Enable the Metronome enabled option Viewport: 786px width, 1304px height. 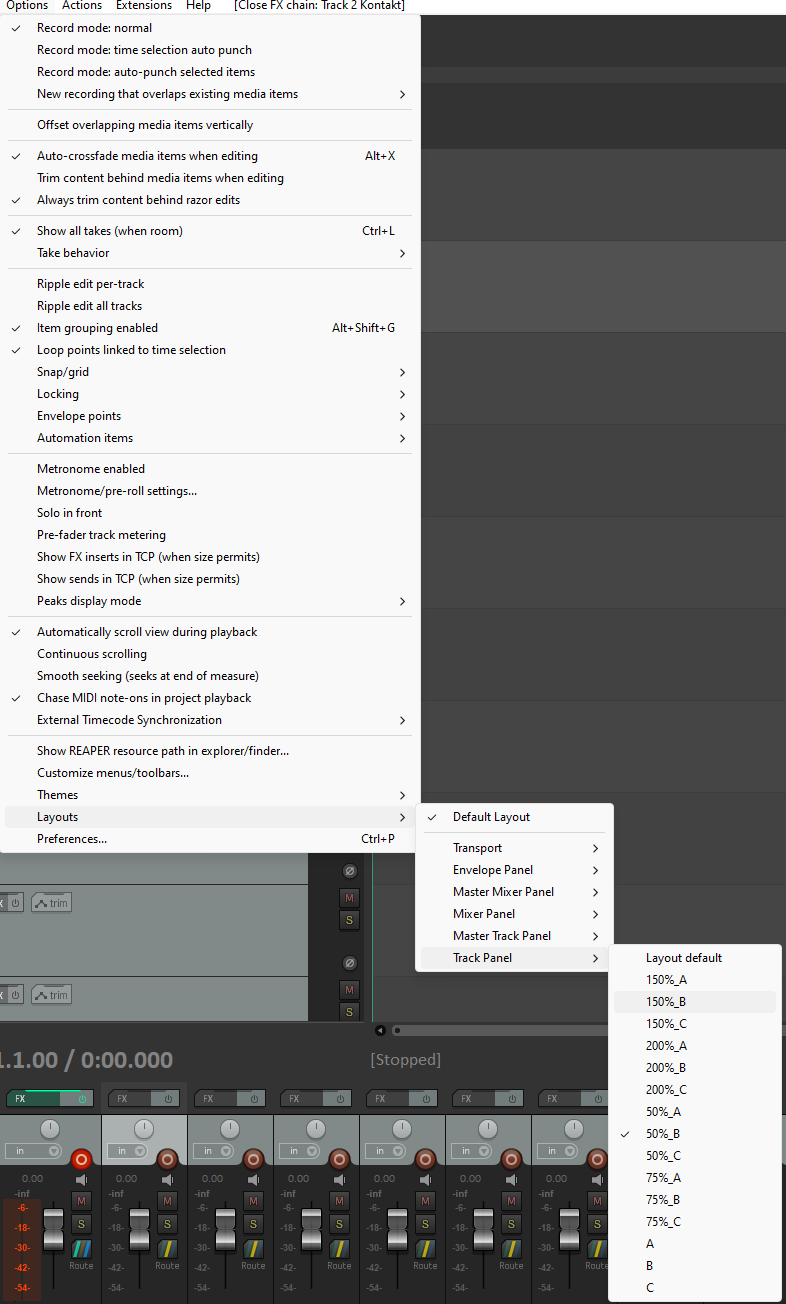coord(210,469)
